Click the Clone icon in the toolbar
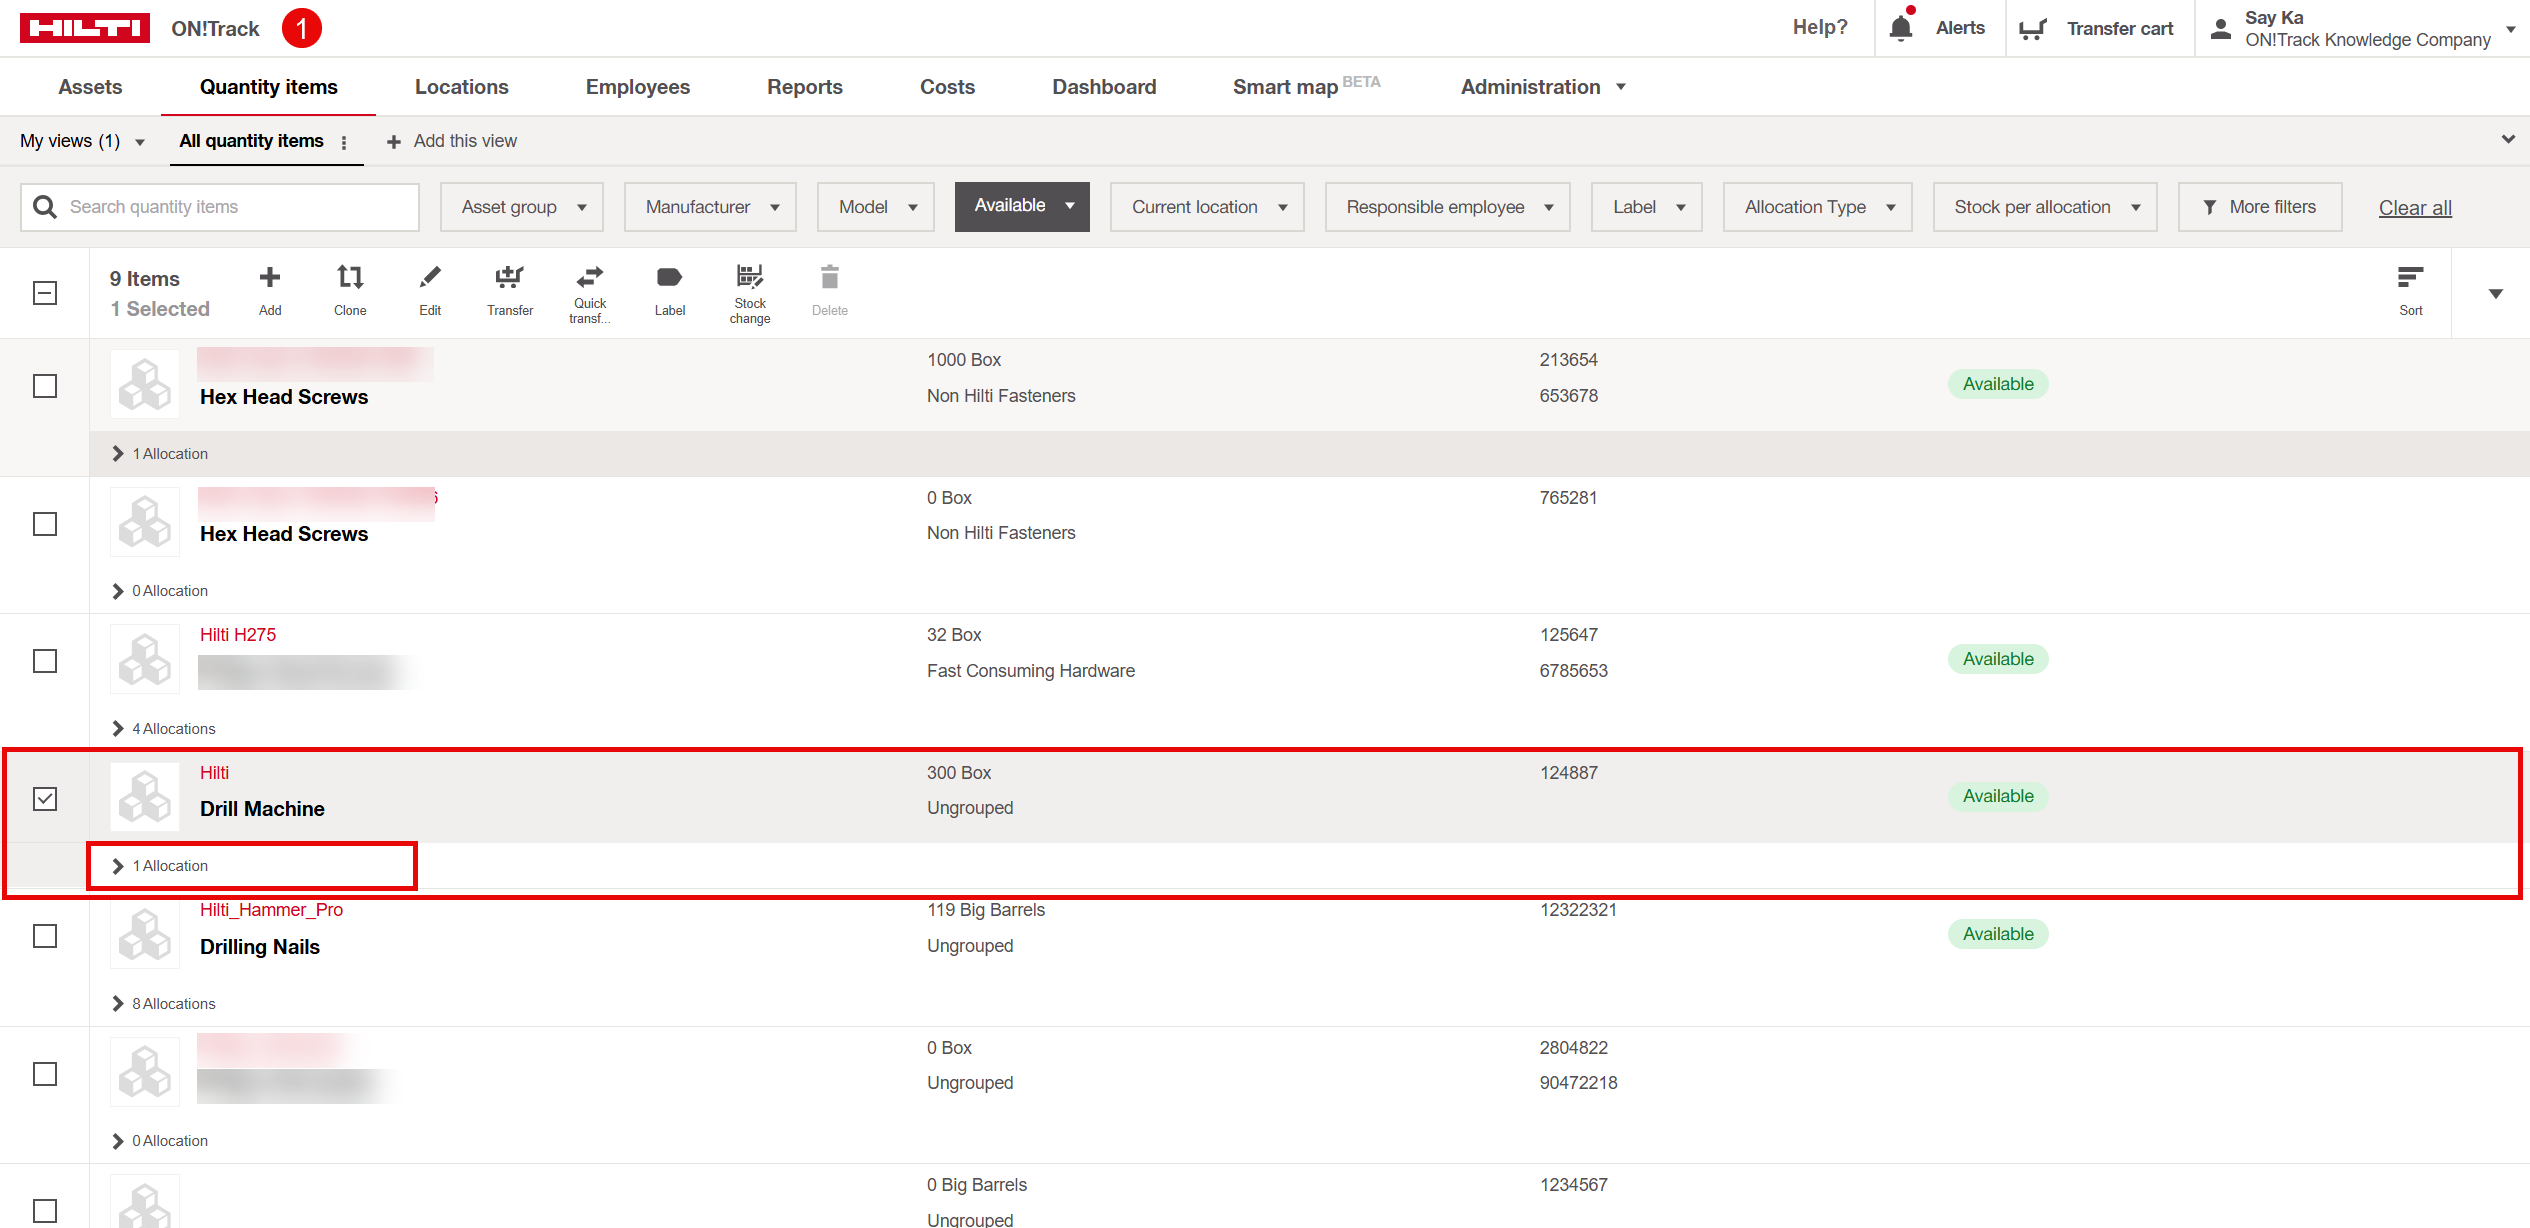 click(x=350, y=278)
